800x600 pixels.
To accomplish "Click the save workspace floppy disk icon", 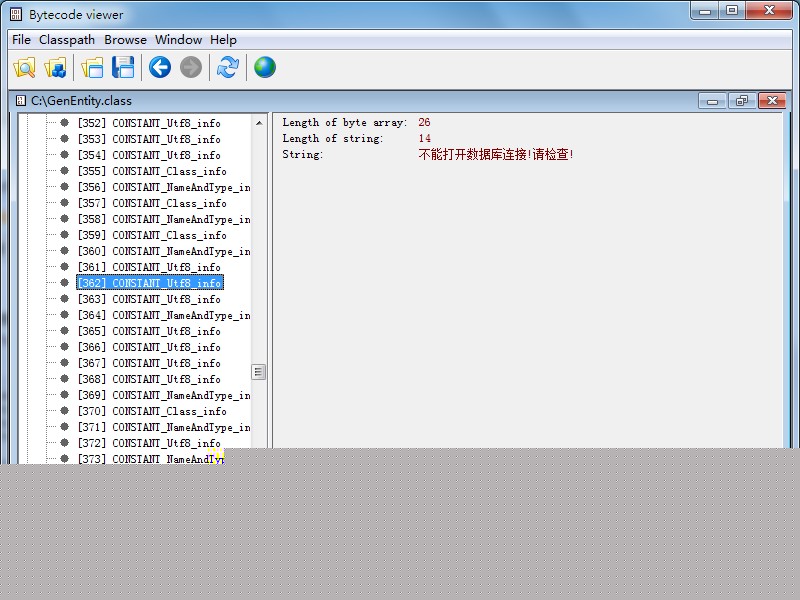I will (x=123, y=67).
